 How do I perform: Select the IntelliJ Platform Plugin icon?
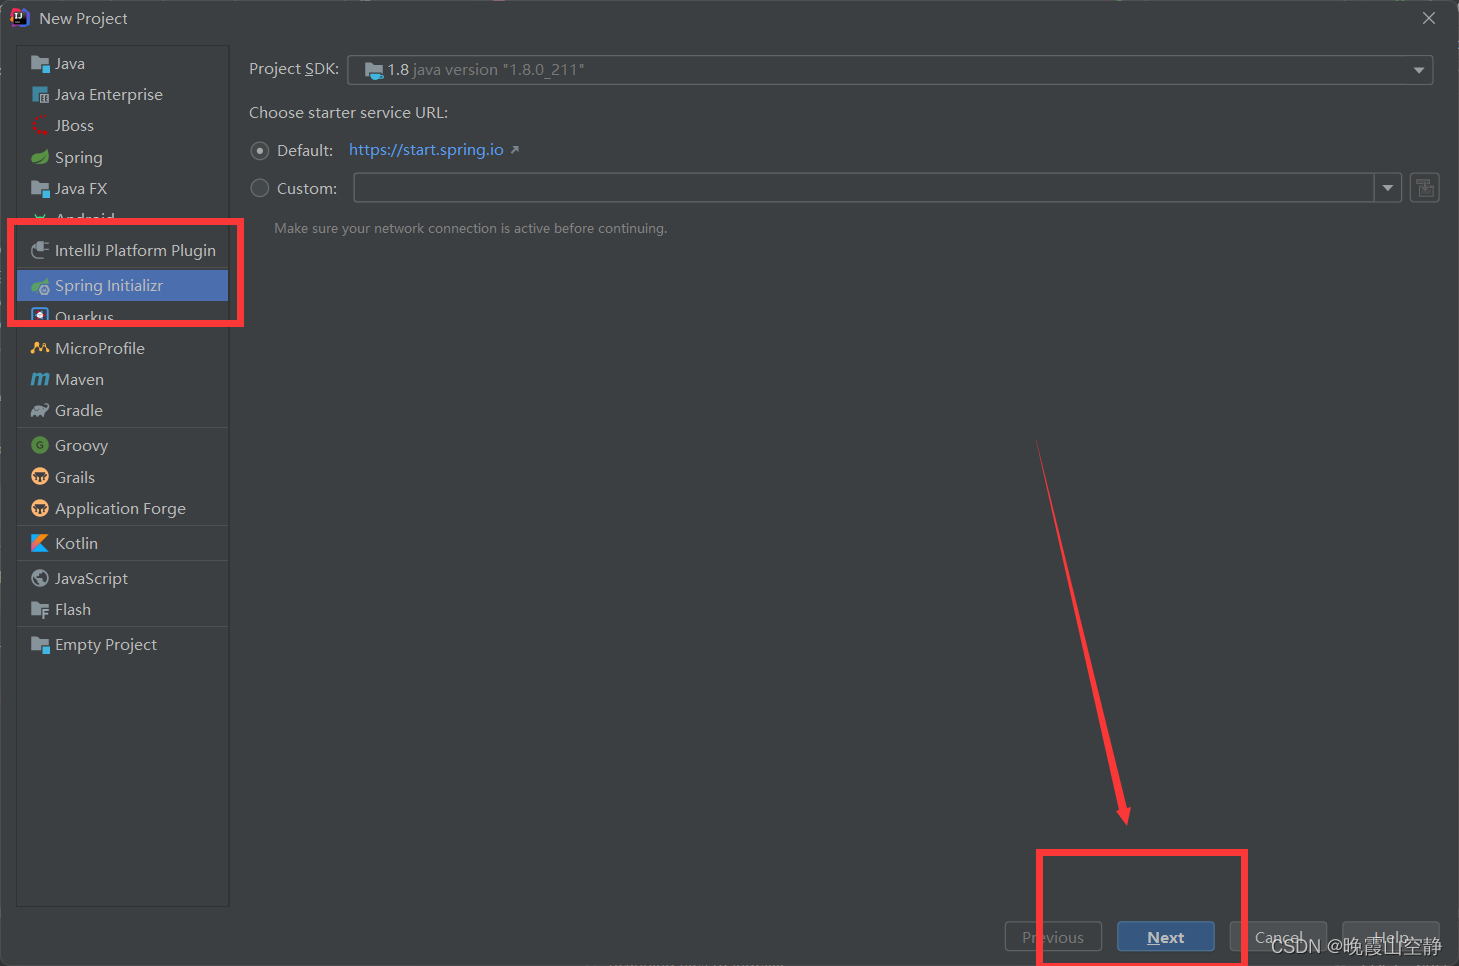[x=40, y=251]
